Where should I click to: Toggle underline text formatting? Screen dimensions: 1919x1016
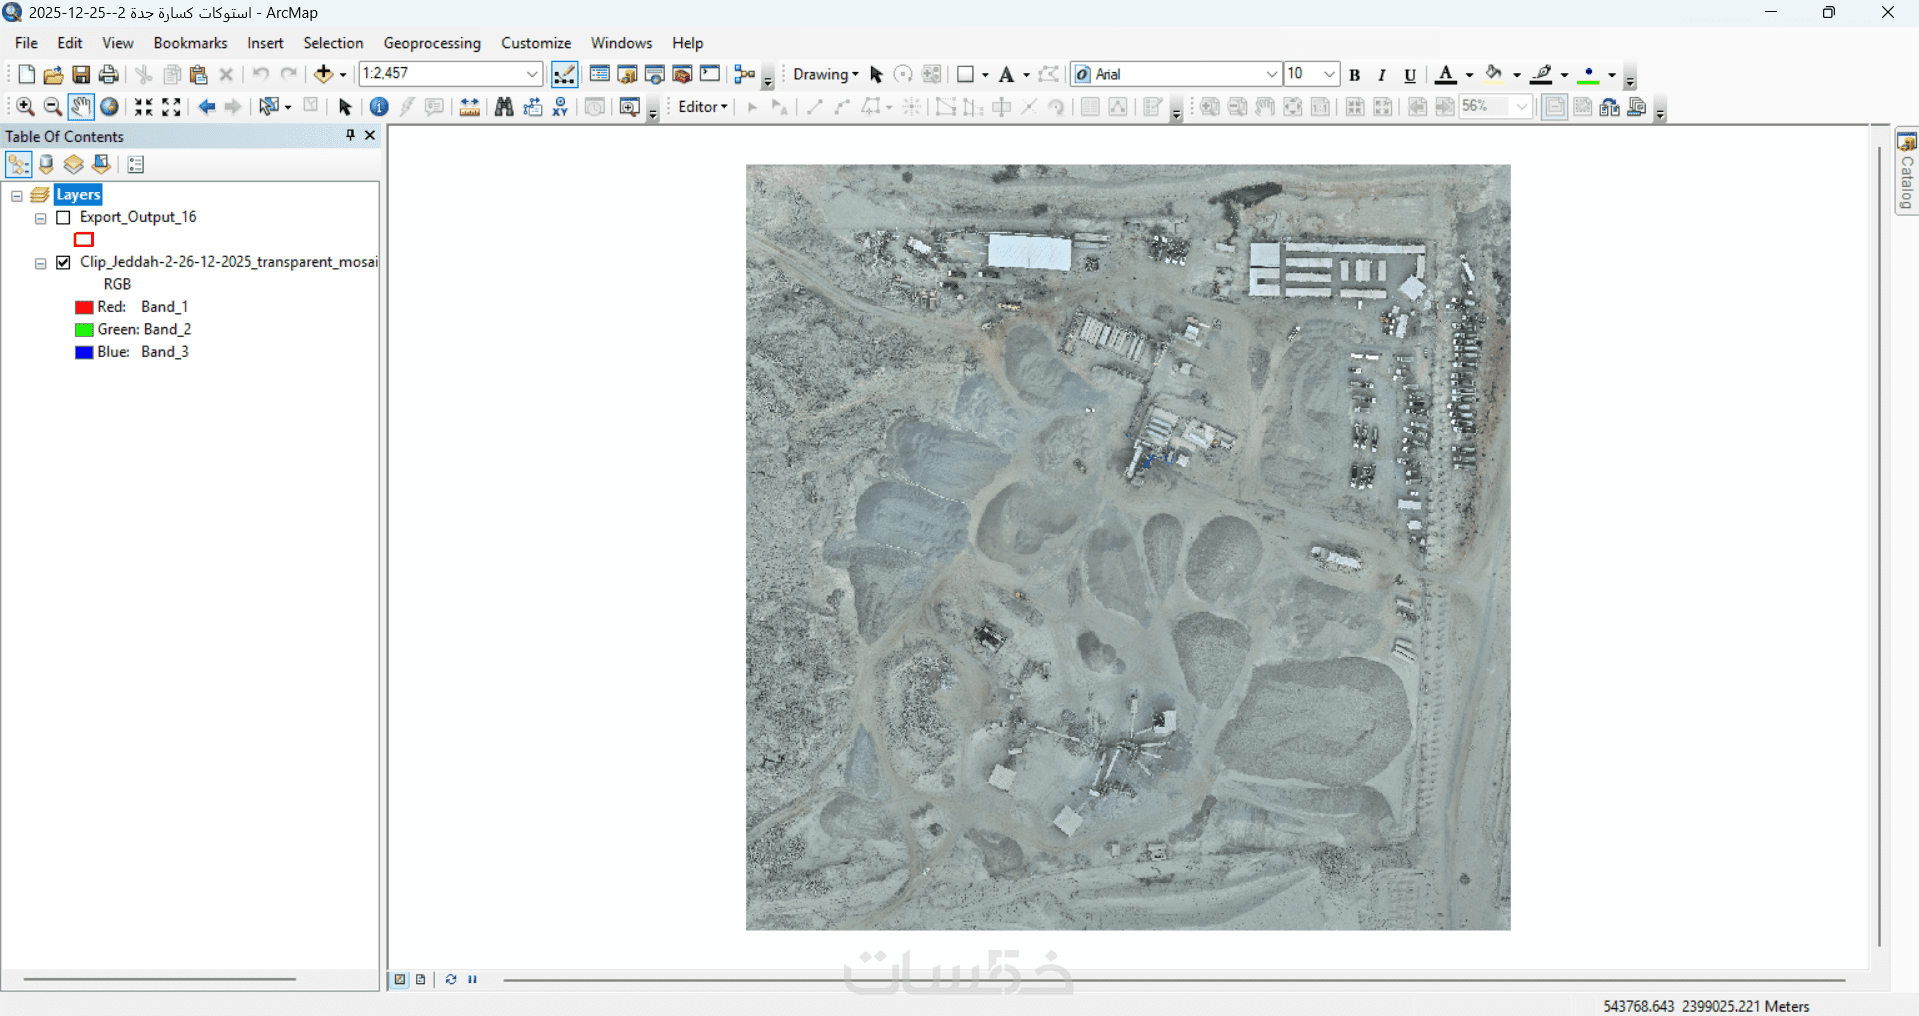coord(1410,75)
